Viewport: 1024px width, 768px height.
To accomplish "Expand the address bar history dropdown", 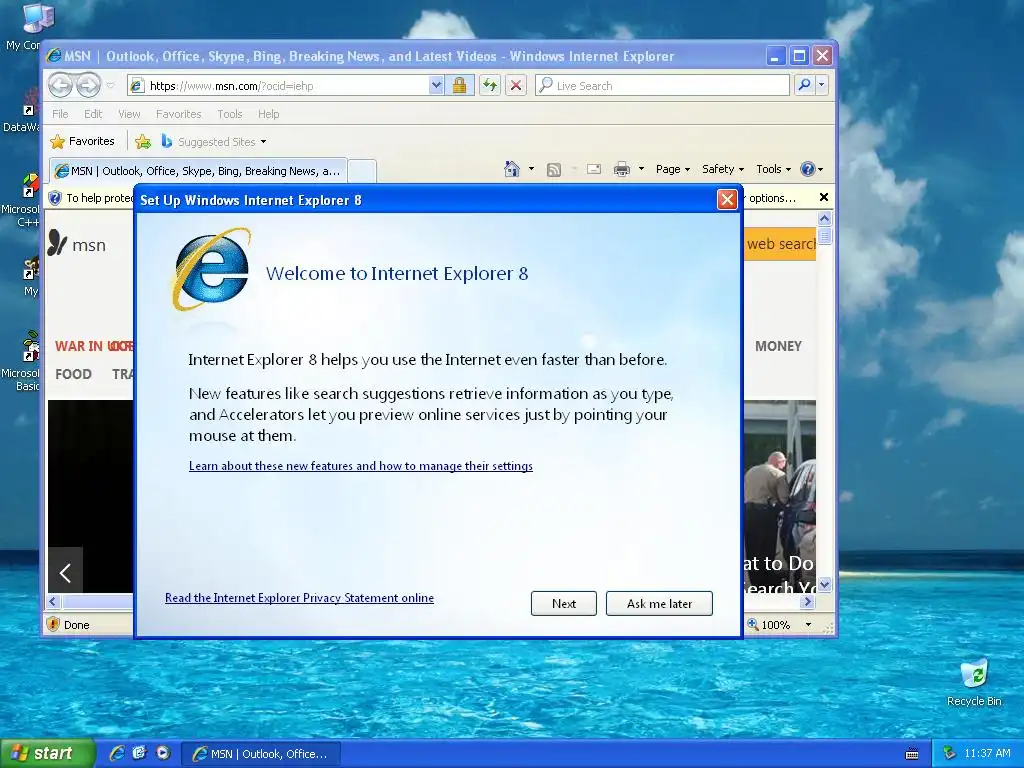I will 436,86.
